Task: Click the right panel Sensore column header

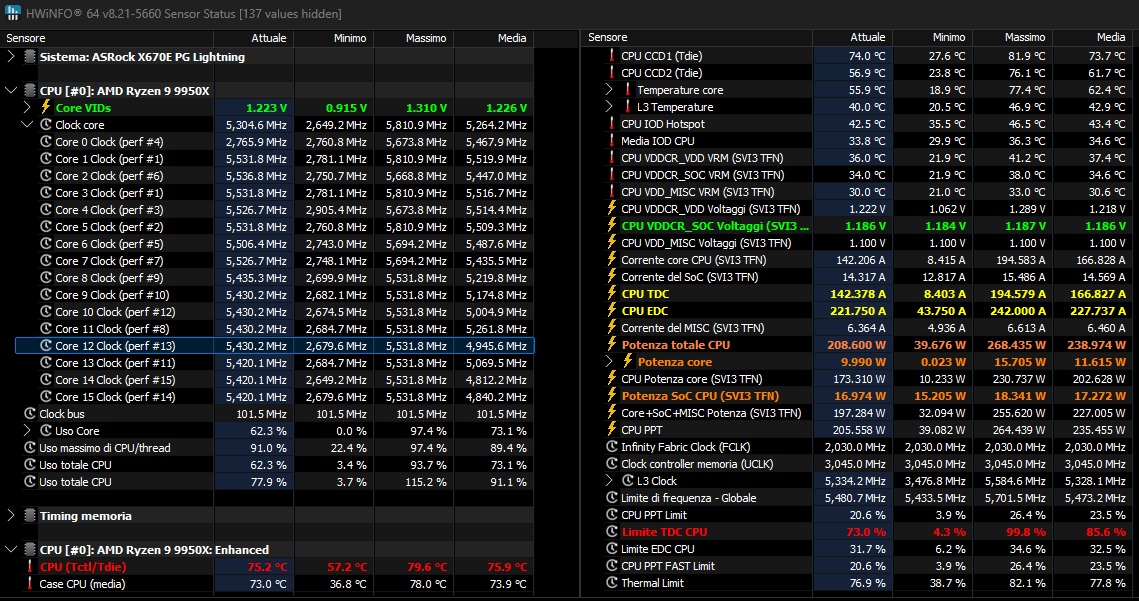Action: [697, 37]
